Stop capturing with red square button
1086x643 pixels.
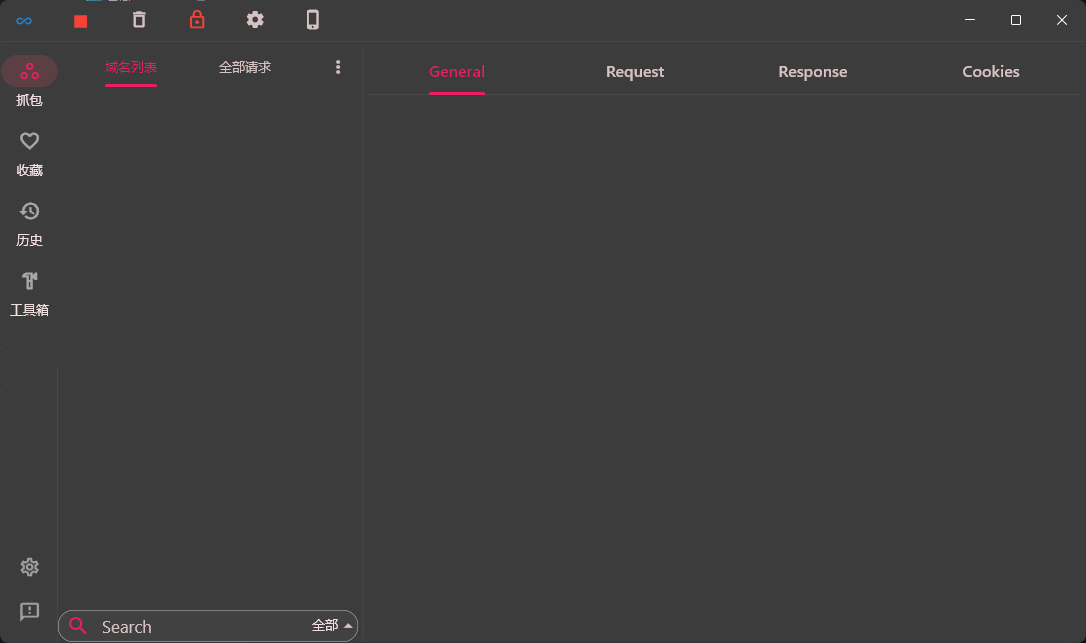pos(80,19)
